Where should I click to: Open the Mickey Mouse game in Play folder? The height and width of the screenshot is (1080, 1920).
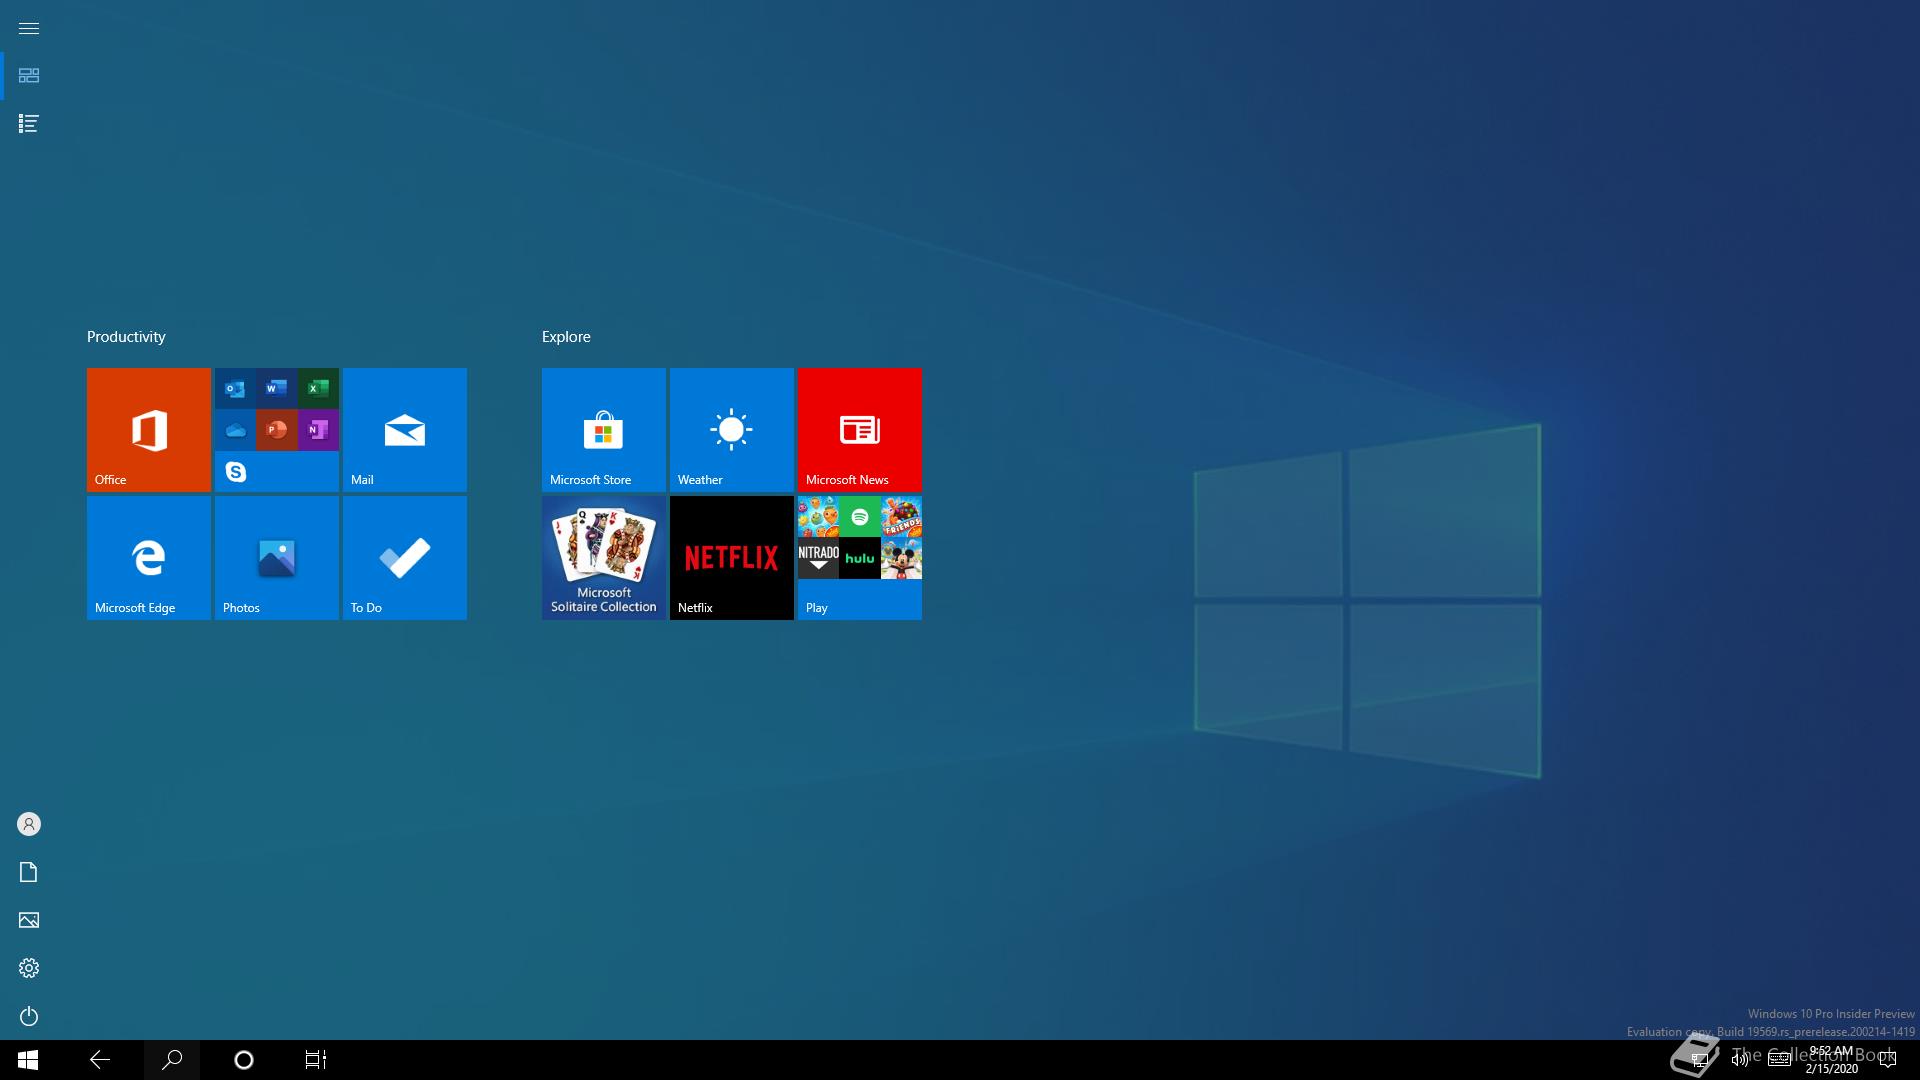click(x=901, y=558)
